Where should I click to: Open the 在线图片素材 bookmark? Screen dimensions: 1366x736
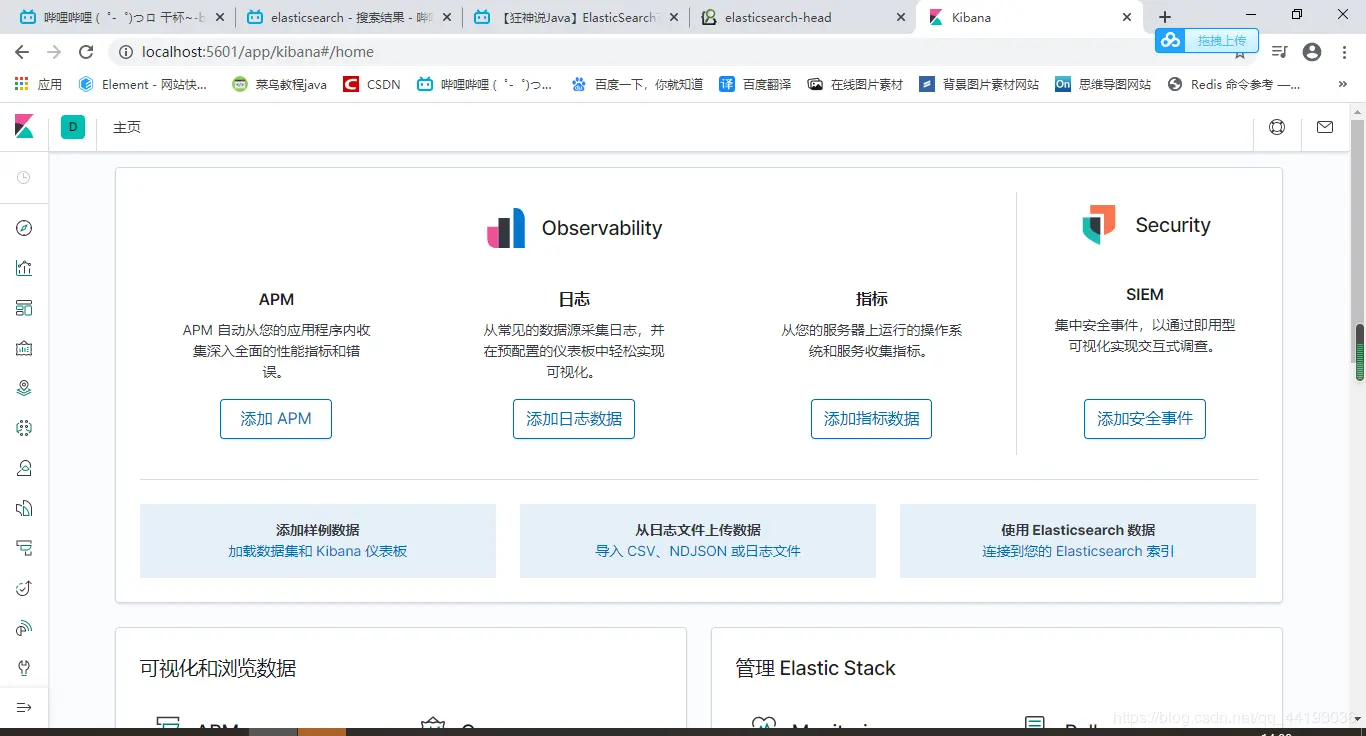pyautogui.click(x=855, y=85)
